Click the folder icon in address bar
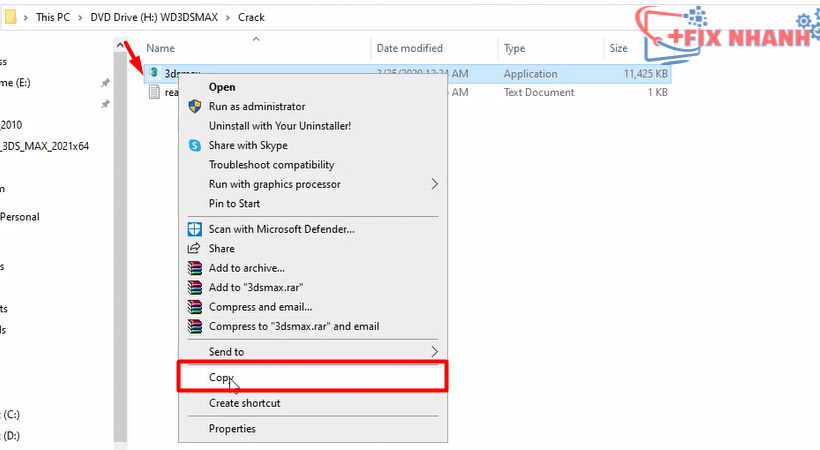 click(10, 18)
